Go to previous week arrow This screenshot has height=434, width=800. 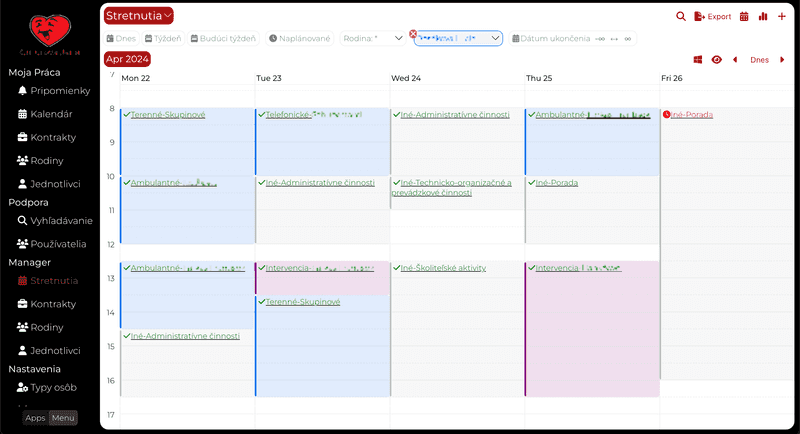(736, 60)
